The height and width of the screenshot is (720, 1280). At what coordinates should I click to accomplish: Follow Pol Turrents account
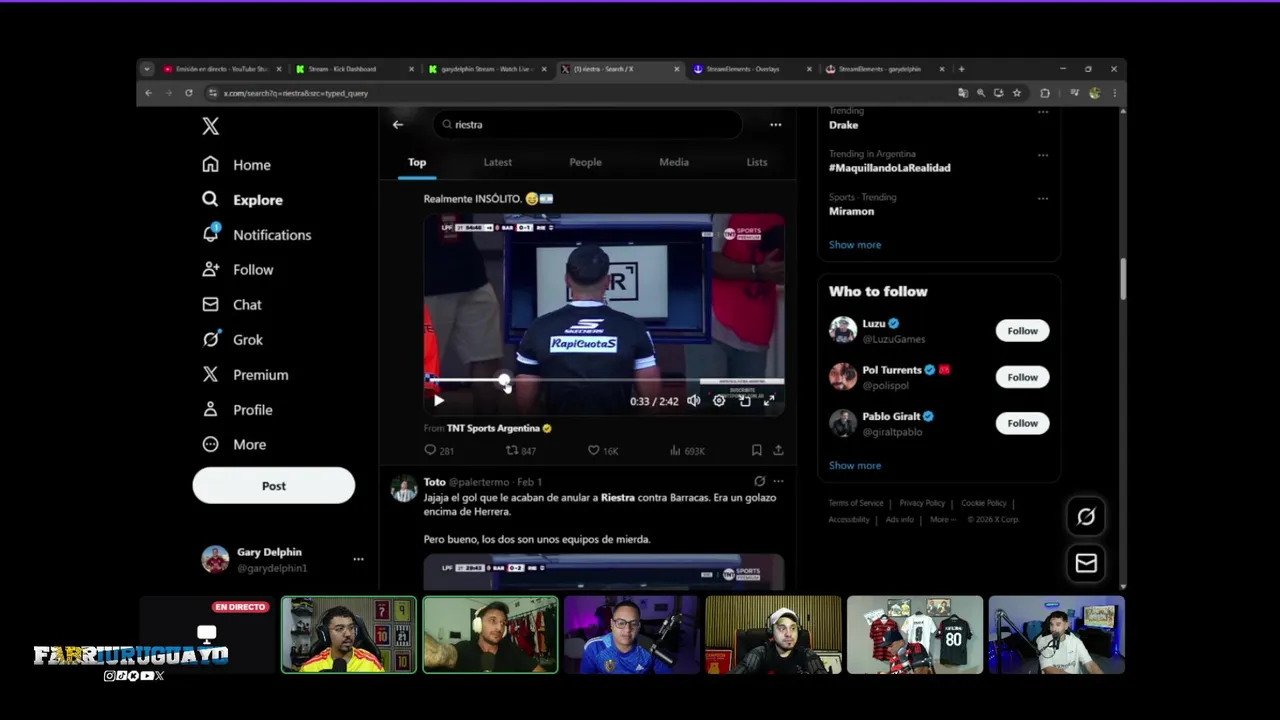1022,377
